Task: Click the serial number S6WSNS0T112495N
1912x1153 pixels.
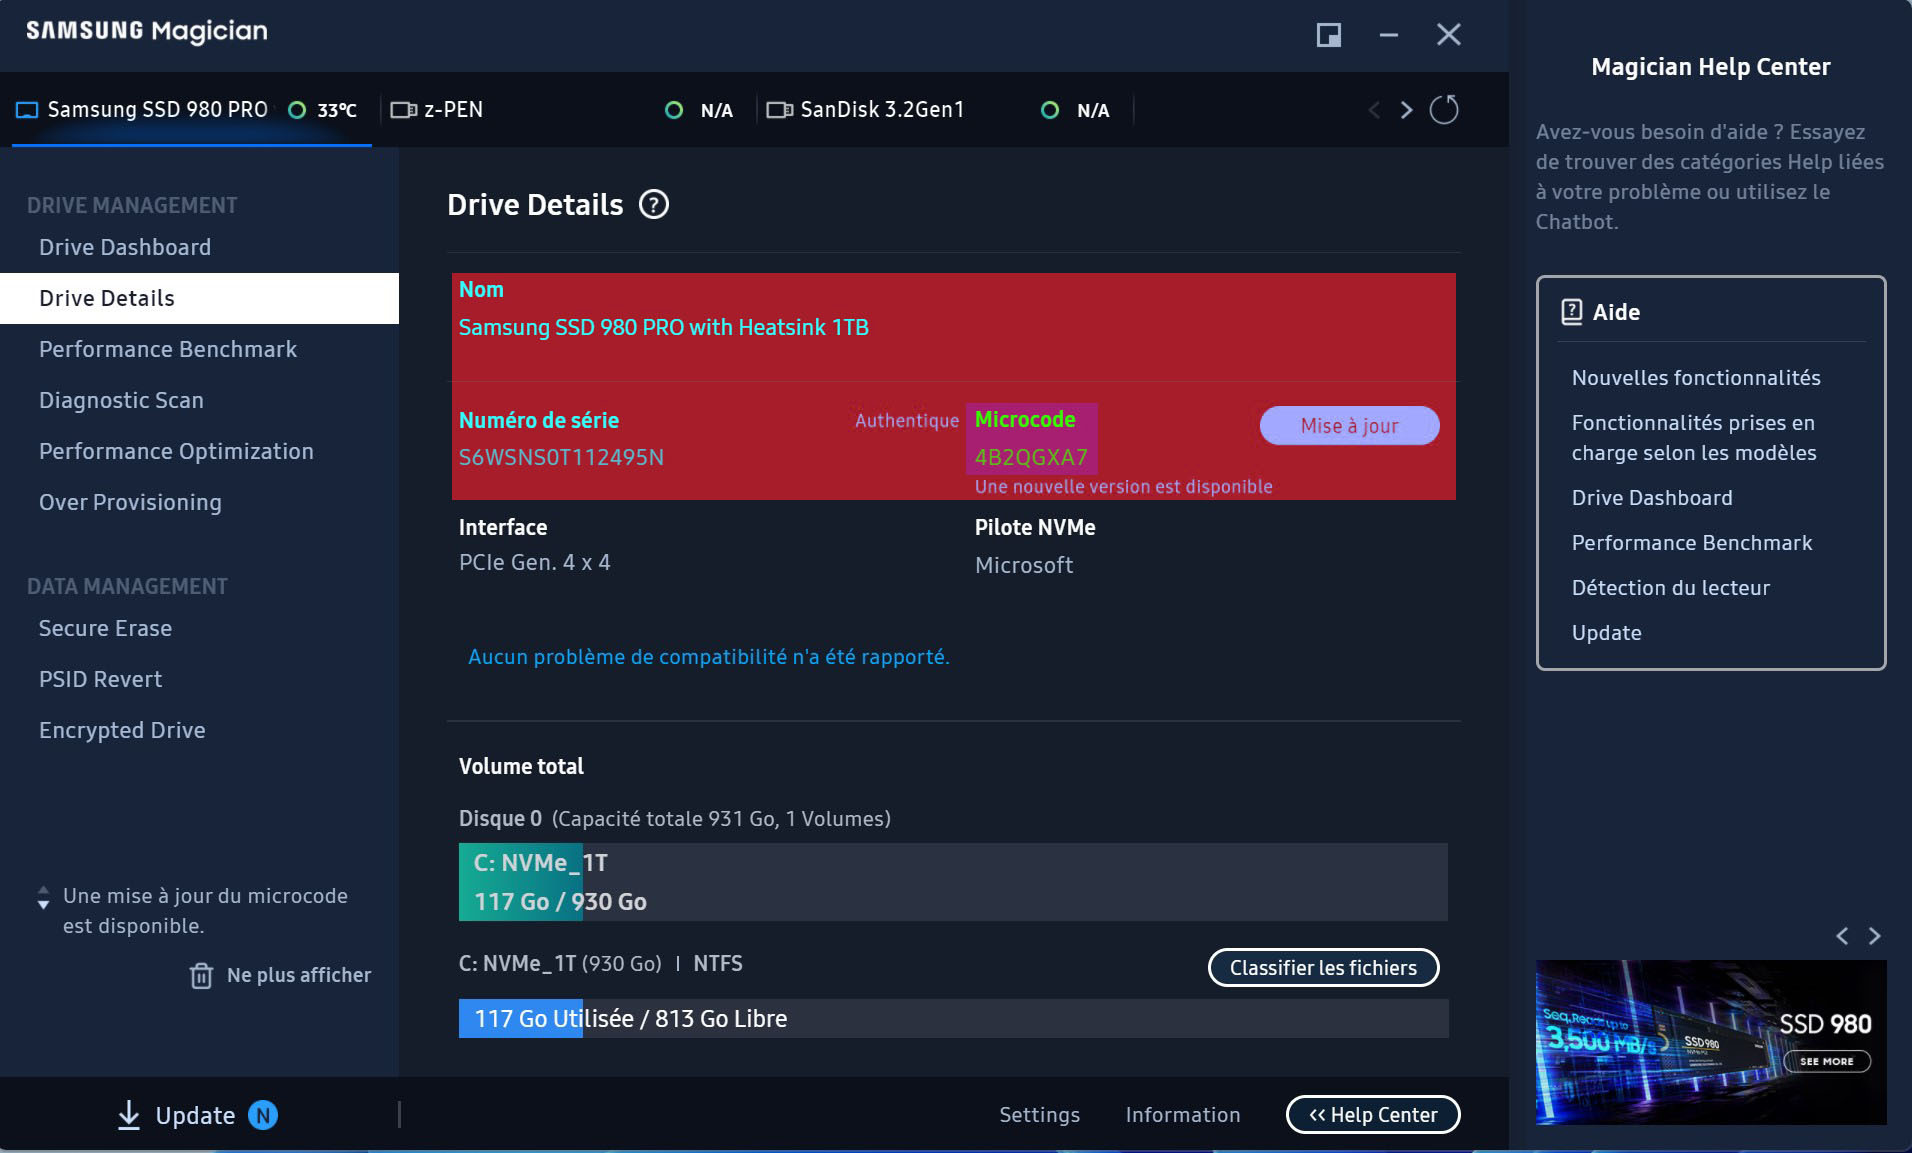Action: coord(561,457)
